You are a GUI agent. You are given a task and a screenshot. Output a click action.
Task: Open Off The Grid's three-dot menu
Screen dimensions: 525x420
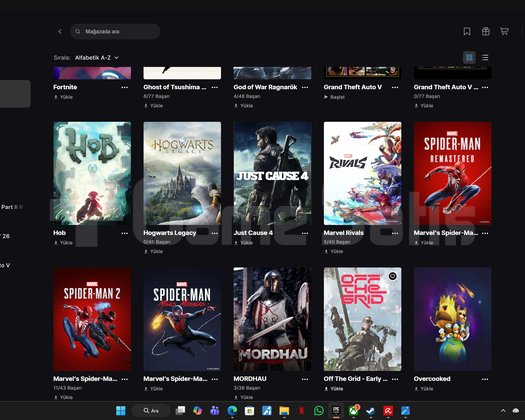click(395, 379)
